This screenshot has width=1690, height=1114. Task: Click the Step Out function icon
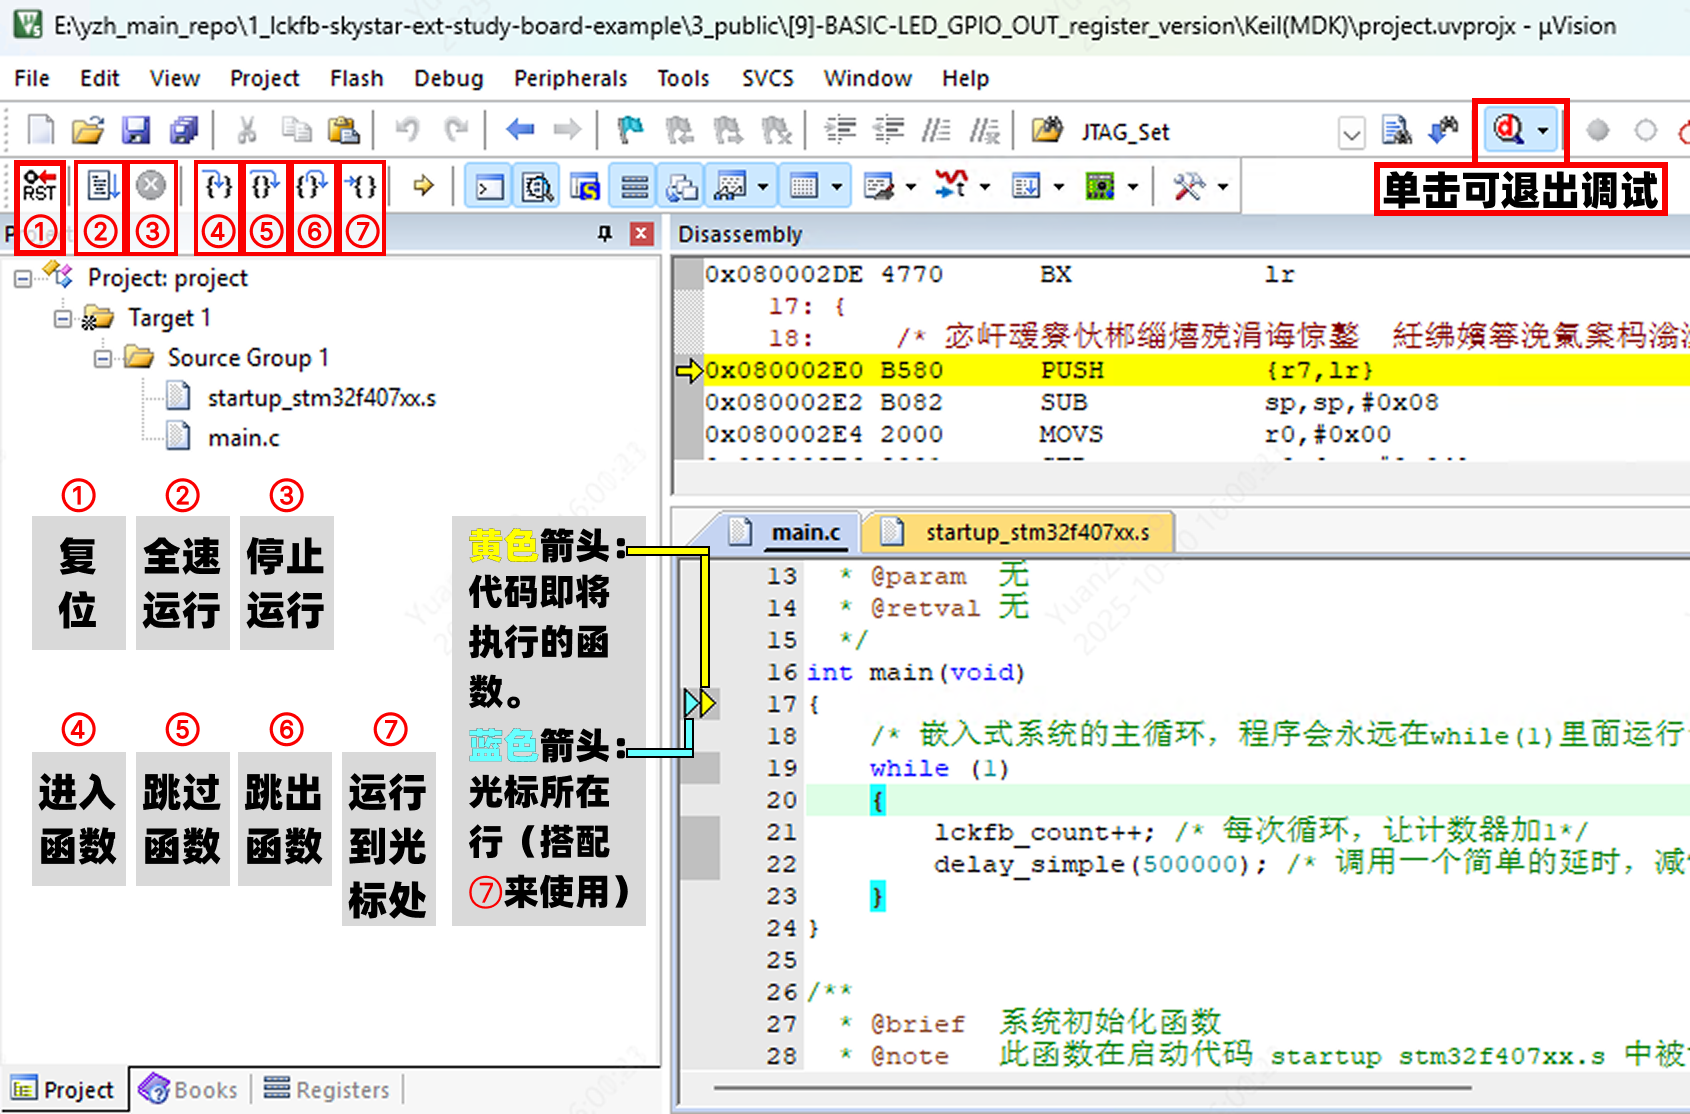pyautogui.click(x=313, y=186)
